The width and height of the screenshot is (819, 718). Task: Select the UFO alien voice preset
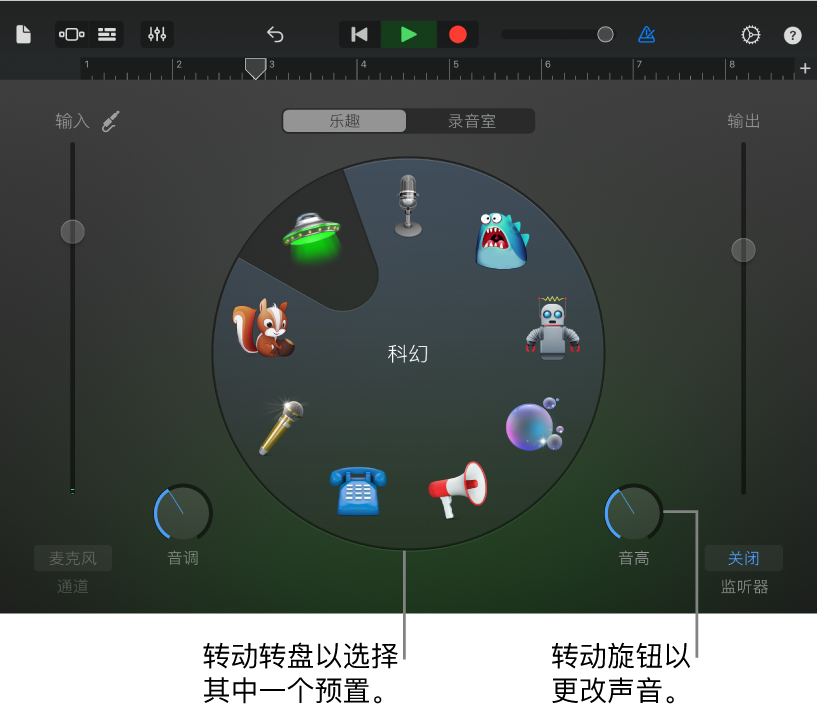pos(312,237)
